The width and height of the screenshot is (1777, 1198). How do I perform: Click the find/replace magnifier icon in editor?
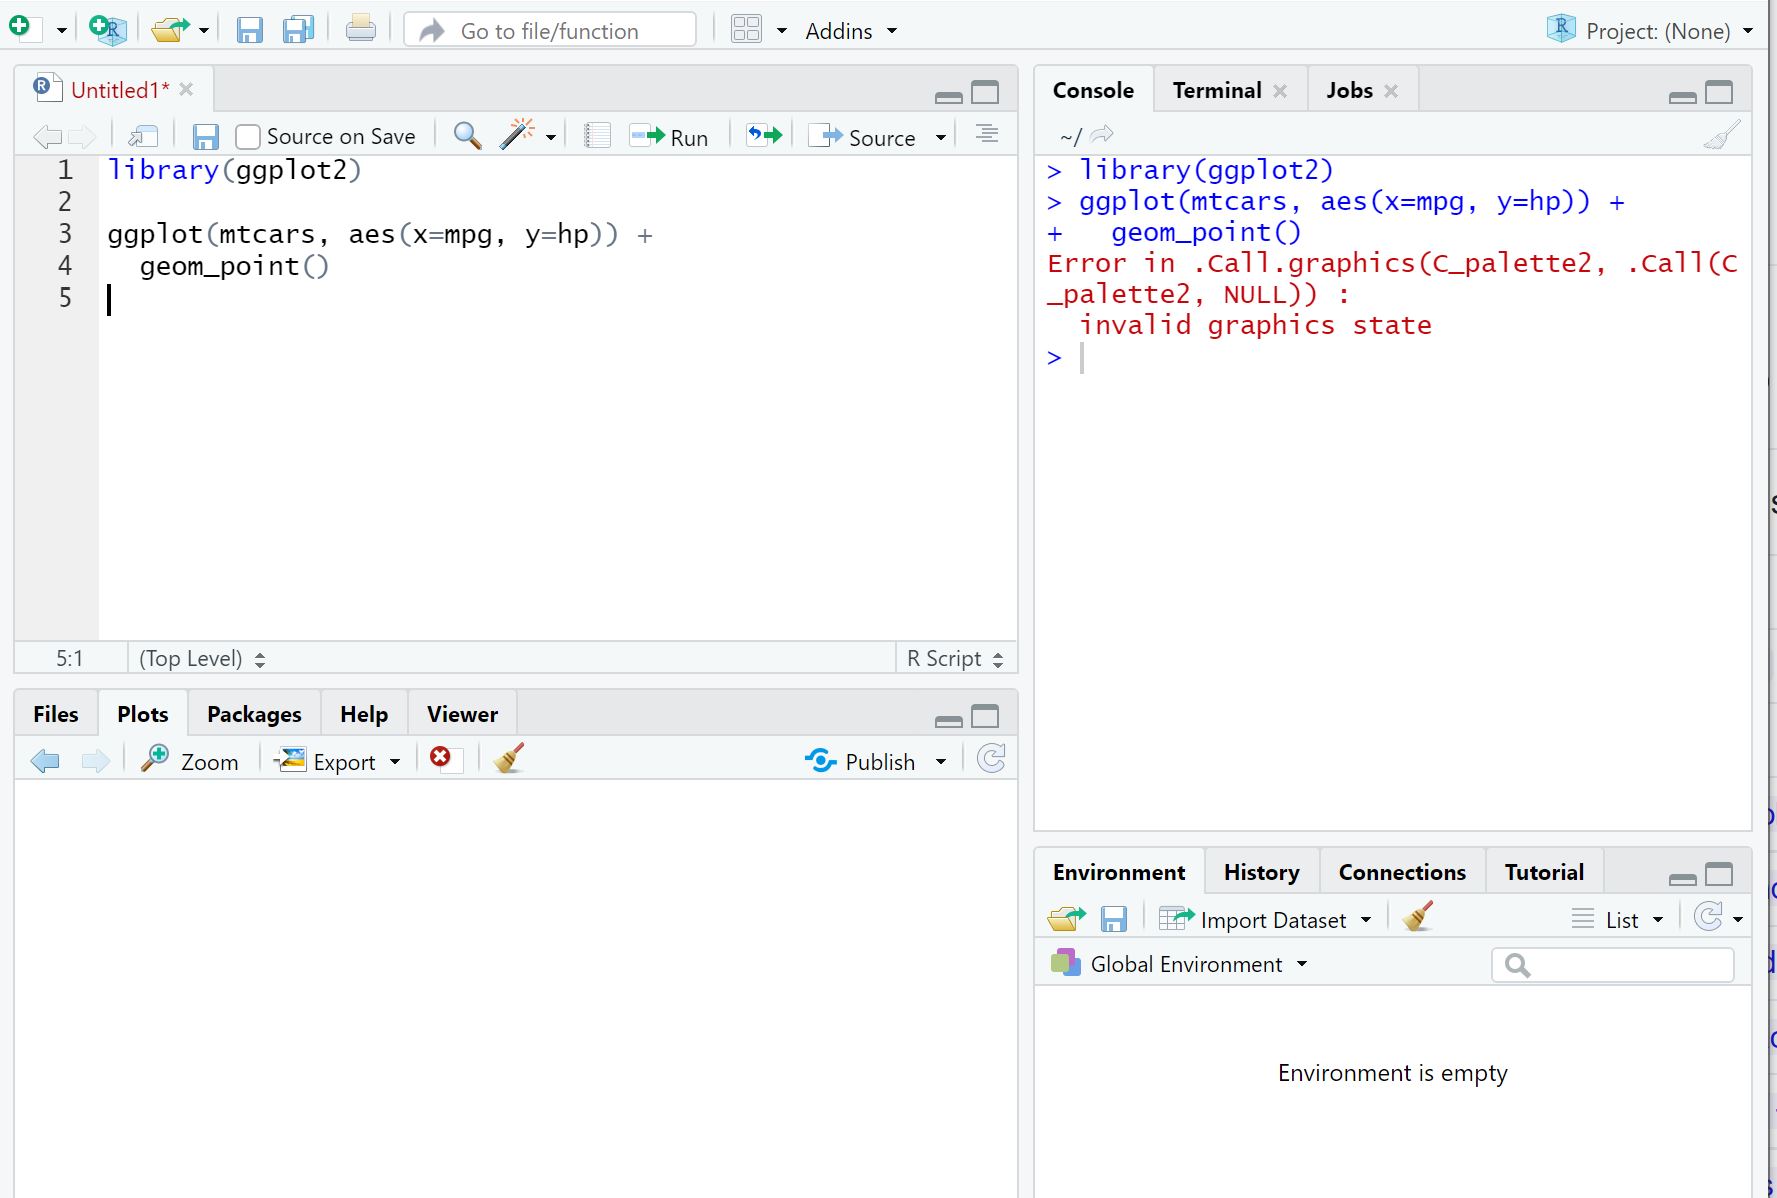coord(467,135)
